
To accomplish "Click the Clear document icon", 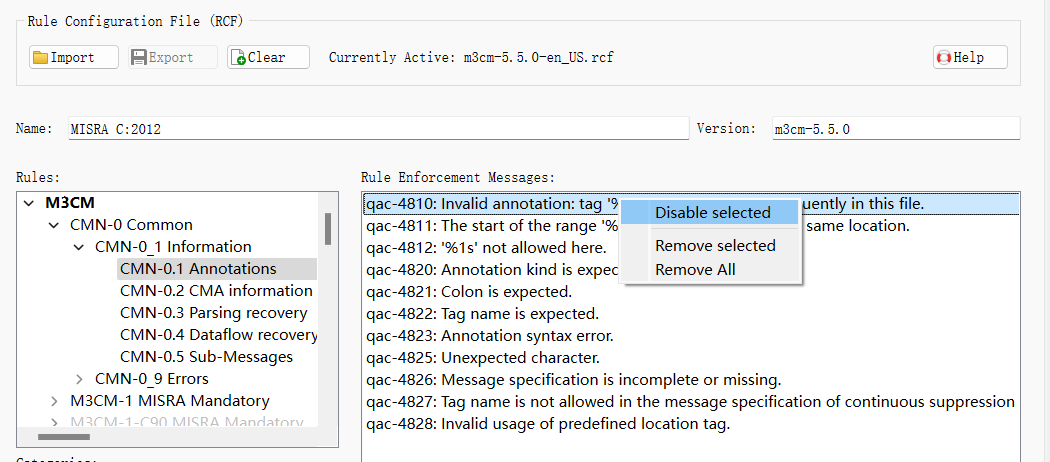I will [x=238, y=58].
